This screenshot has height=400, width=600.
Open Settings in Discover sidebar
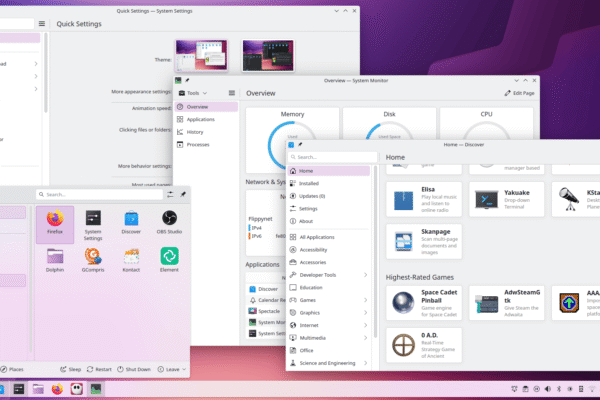(x=329, y=209)
